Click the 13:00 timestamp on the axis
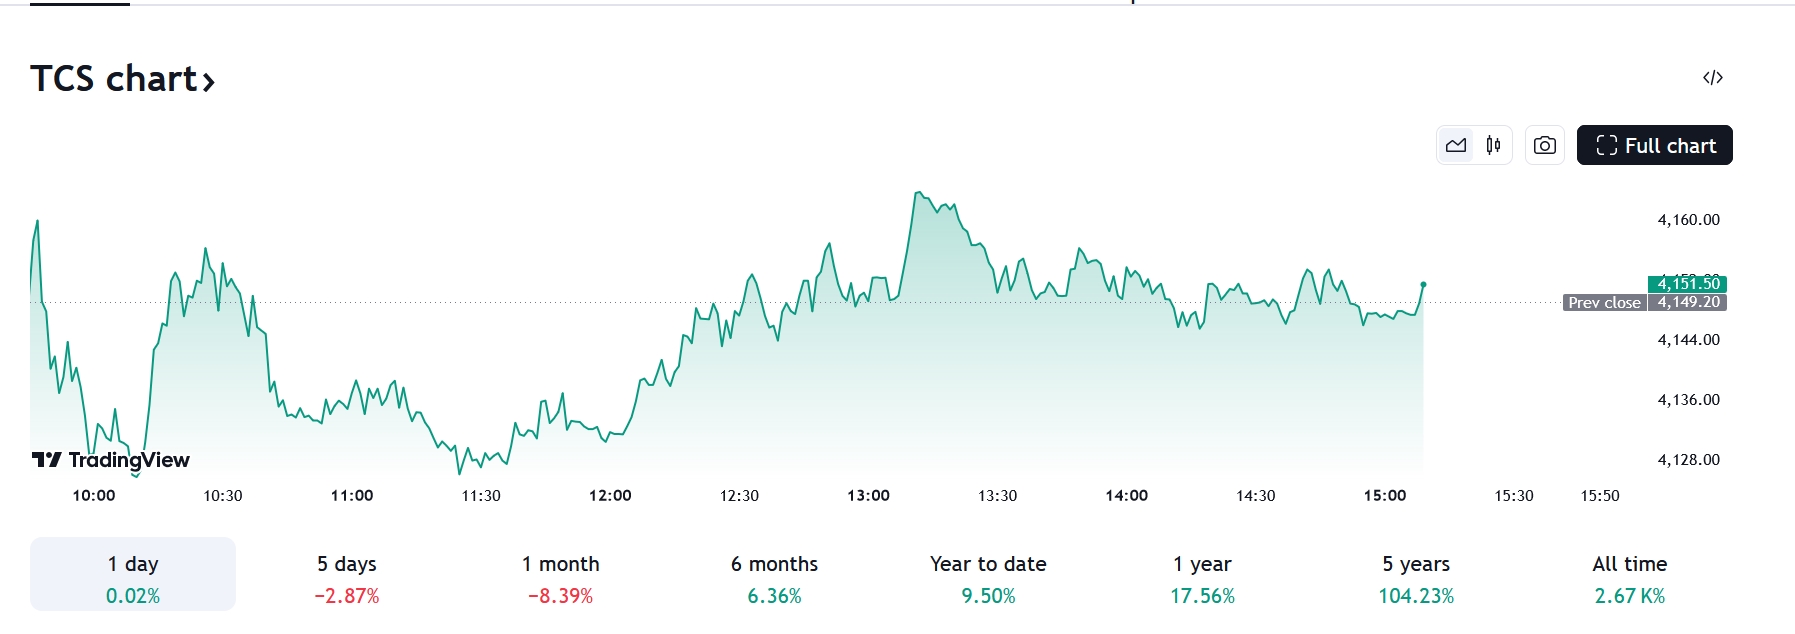Viewport: 1795px width, 634px height. 868,494
